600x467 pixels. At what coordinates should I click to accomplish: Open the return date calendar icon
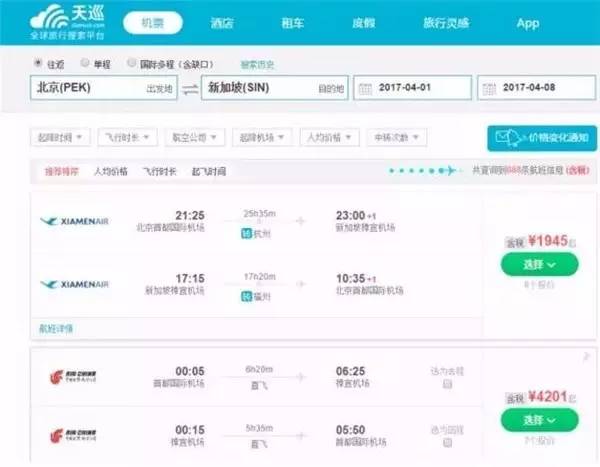tap(490, 88)
